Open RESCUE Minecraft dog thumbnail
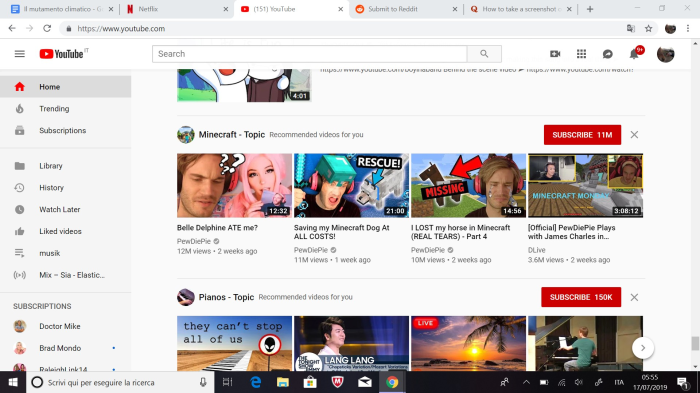Viewport: 700px width, 393px height. pos(351,186)
